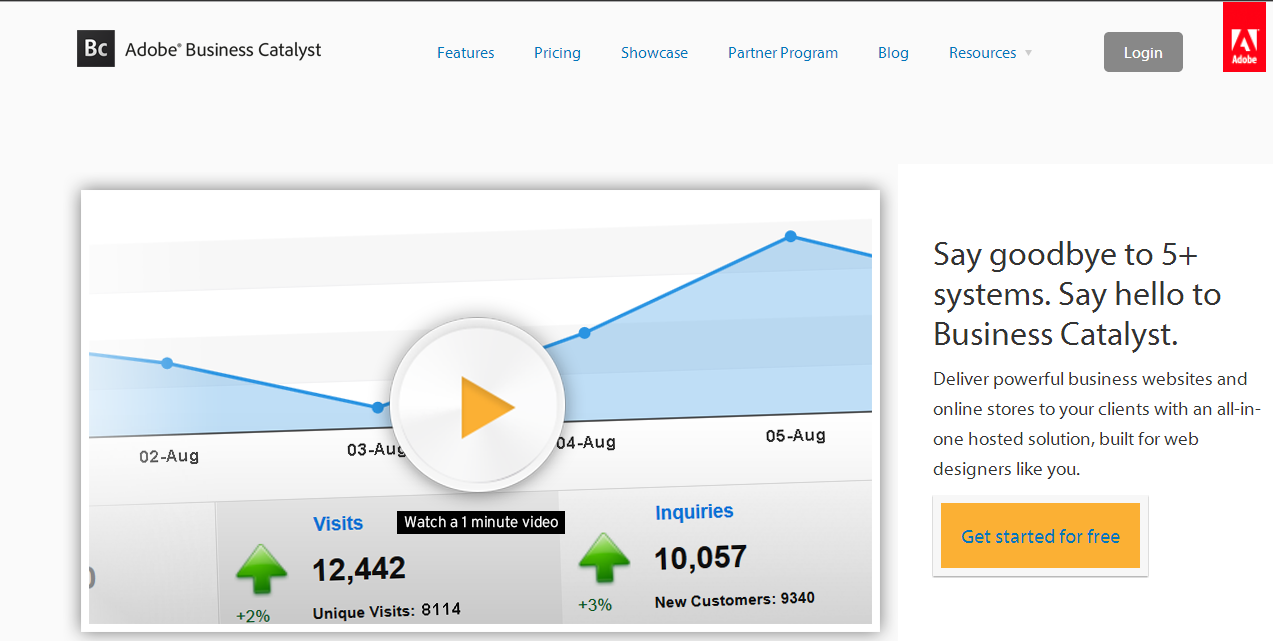
Task: Click the New Customers: 9340 text
Action: click(735, 600)
